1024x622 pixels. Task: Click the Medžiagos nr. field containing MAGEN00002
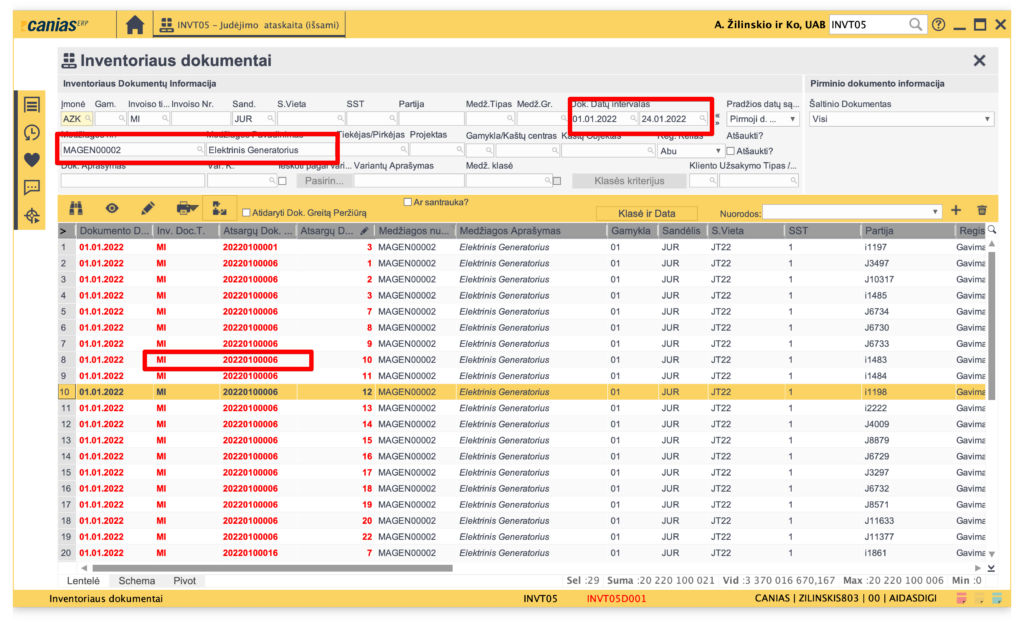(128, 150)
